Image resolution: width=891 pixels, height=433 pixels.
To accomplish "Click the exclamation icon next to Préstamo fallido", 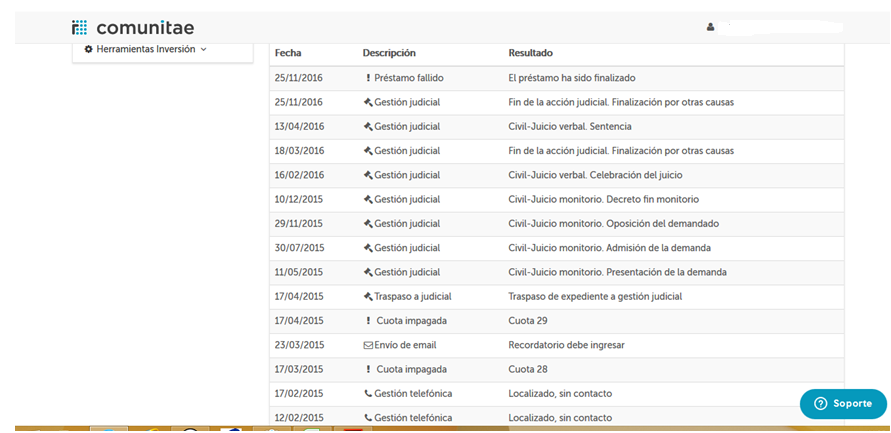I will pyautogui.click(x=368, y=78).
